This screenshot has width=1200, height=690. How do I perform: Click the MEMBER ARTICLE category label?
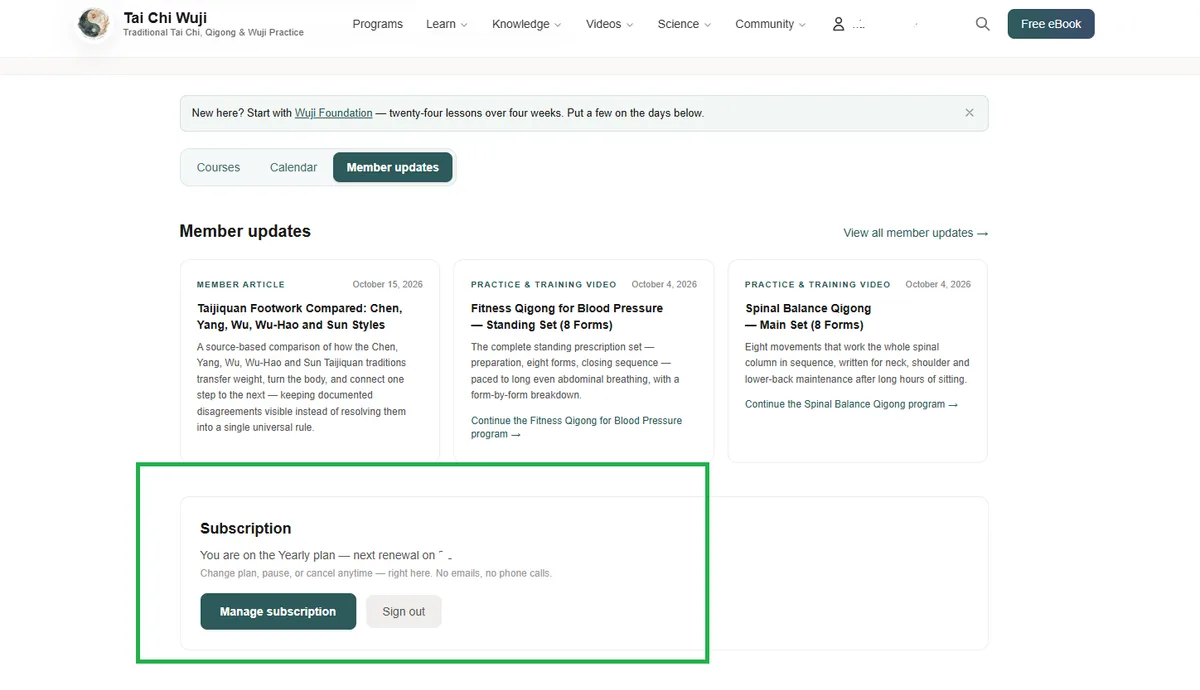point(241,285)
